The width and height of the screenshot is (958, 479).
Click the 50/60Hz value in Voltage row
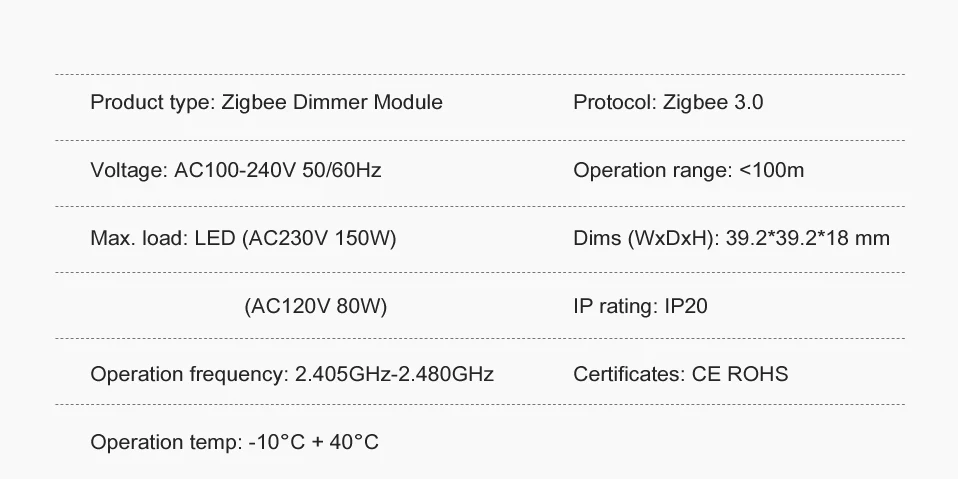pyautogui.click(x=342, y=170)
